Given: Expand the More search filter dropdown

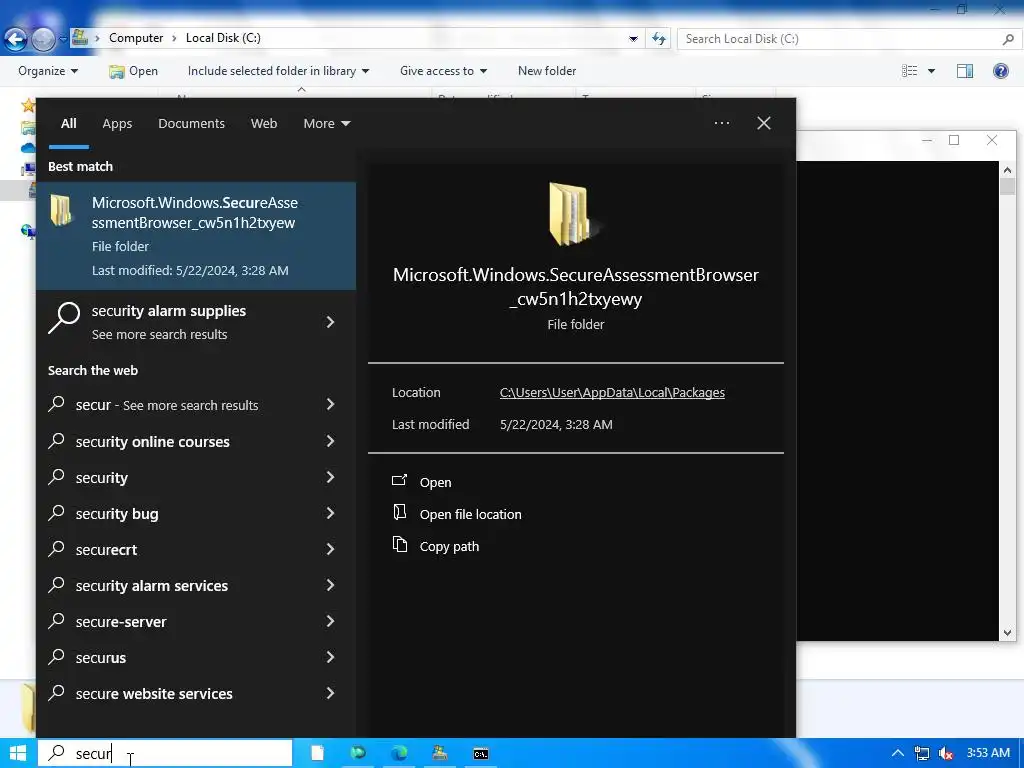Looking at the screenshot, I should tap(327, 123).
